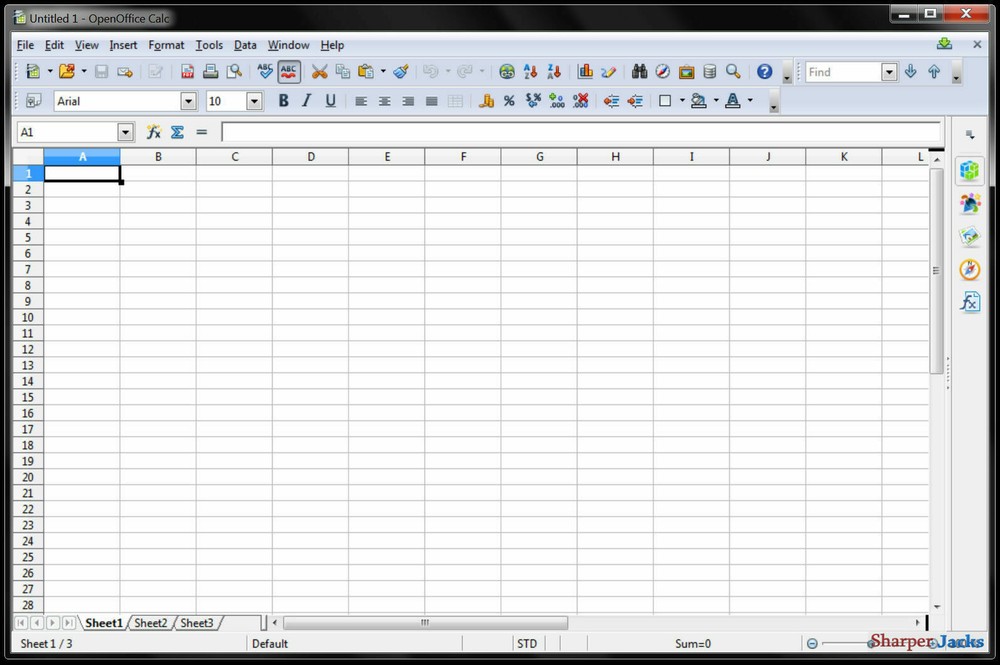Click Find Next arrow beside search box

909,71
